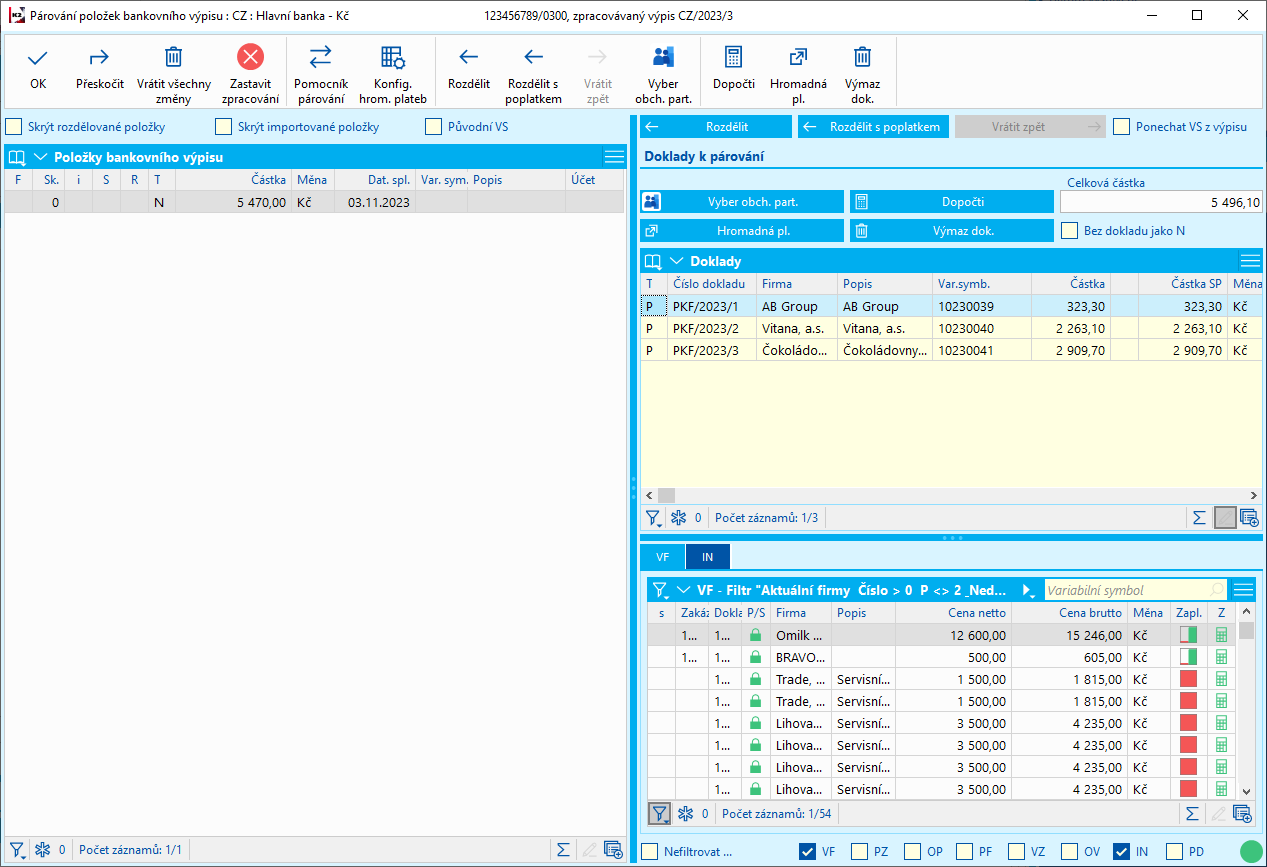Click the OK checkmark toolbar icon

[x=38, y=58]
